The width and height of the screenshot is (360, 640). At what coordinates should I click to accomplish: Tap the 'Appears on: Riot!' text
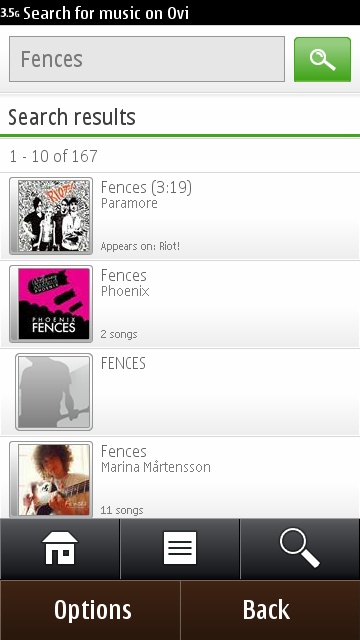[x=140, y=246]
